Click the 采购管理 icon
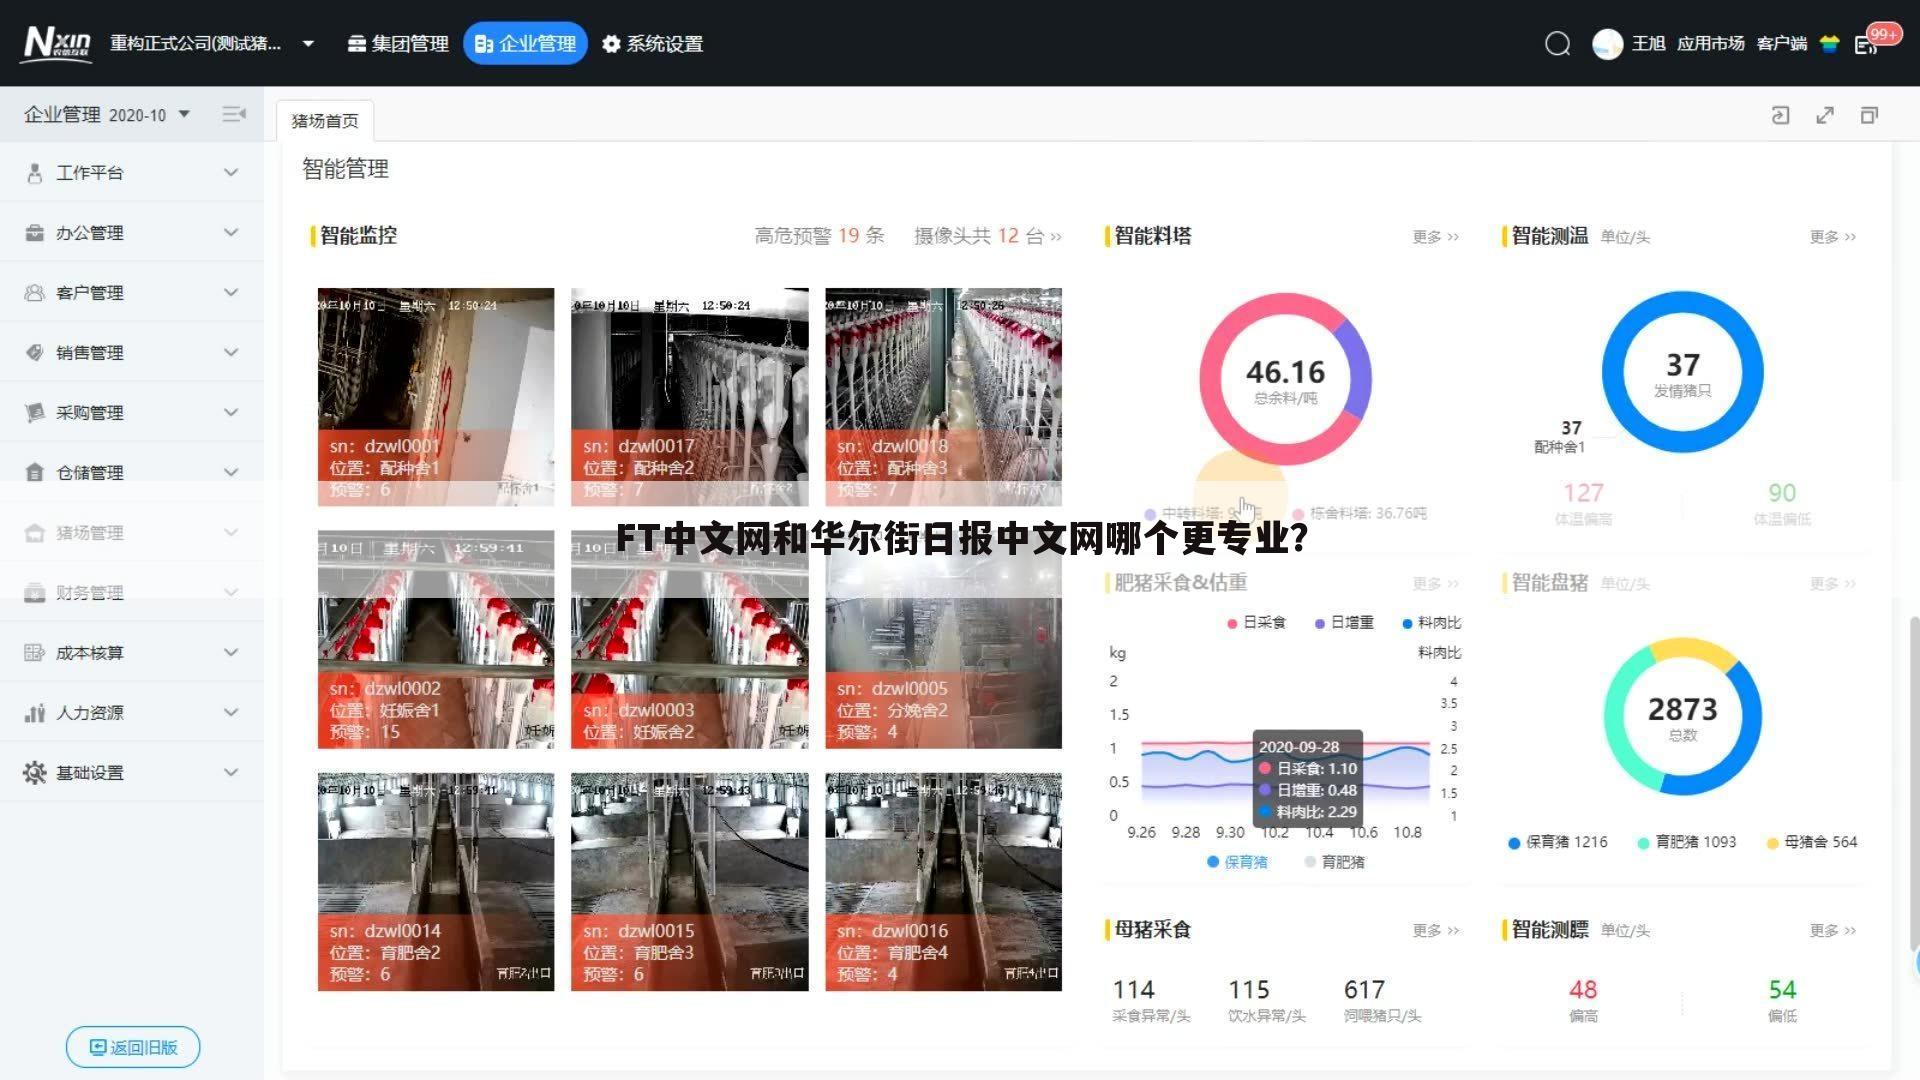 click(x=35, y=413)
